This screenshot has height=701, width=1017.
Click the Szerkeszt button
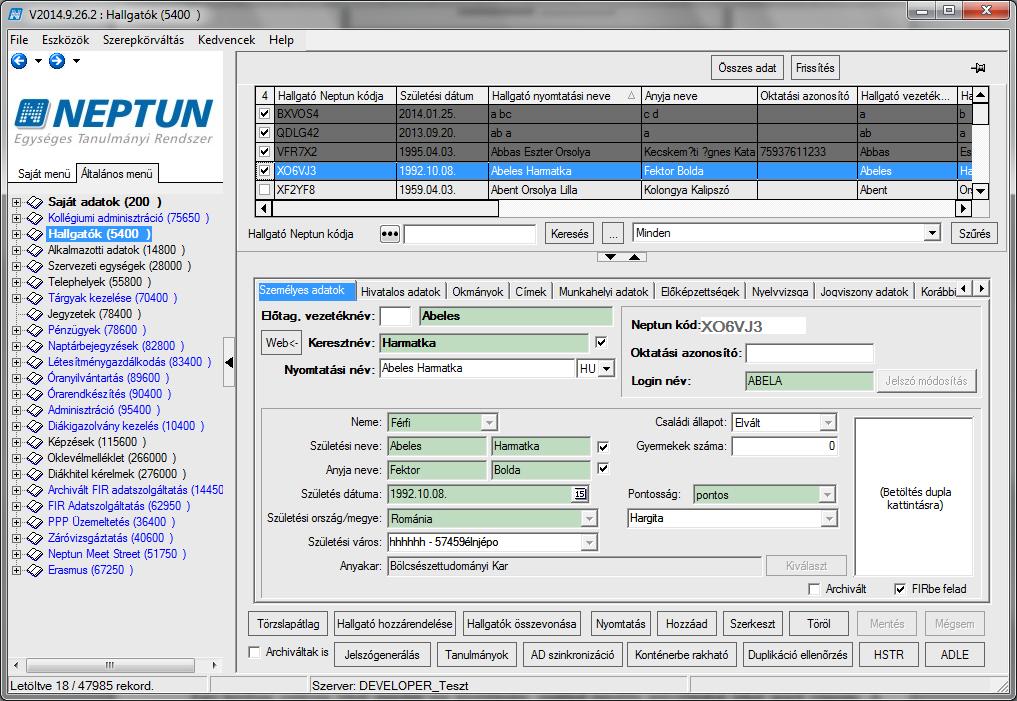(752, 624)
